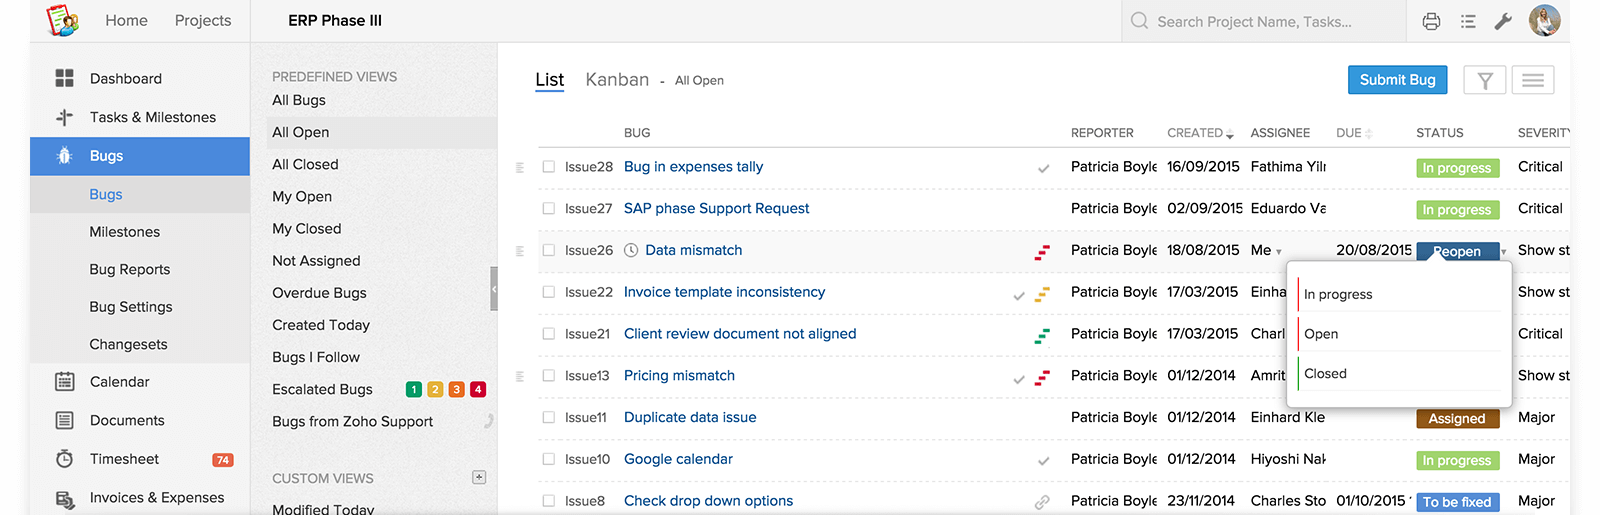Click the attachment link icon on Issue8
Viewport: 1600px width, 515px height.
1042,502
